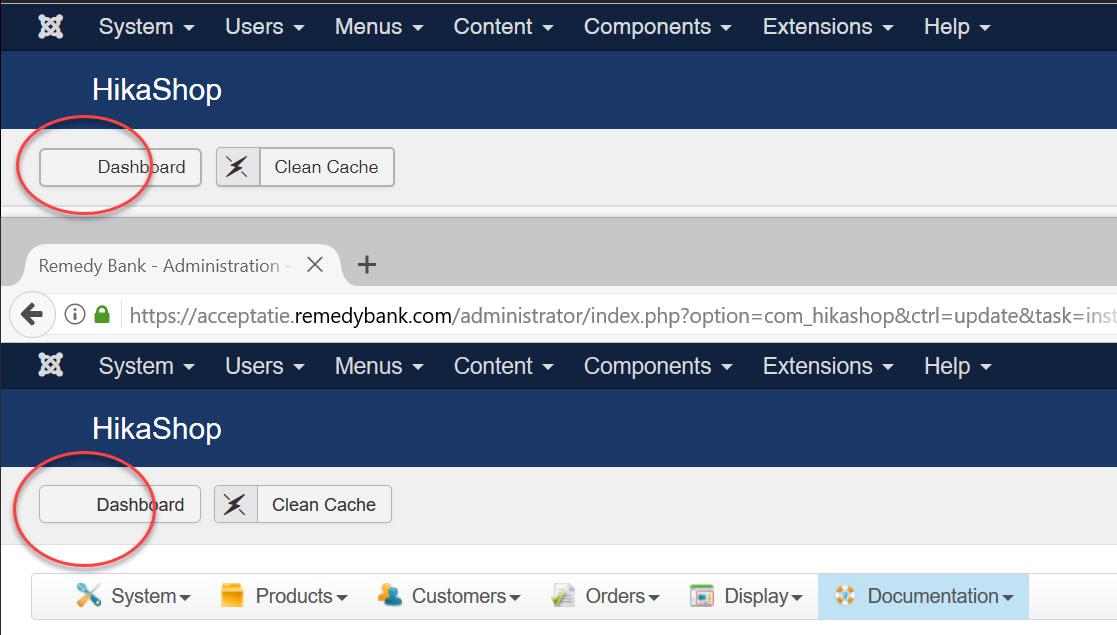The width and height of the screenshot is (1117, 635).
Task: Click the green padlock security icon
Action: [x=102, y=314]
